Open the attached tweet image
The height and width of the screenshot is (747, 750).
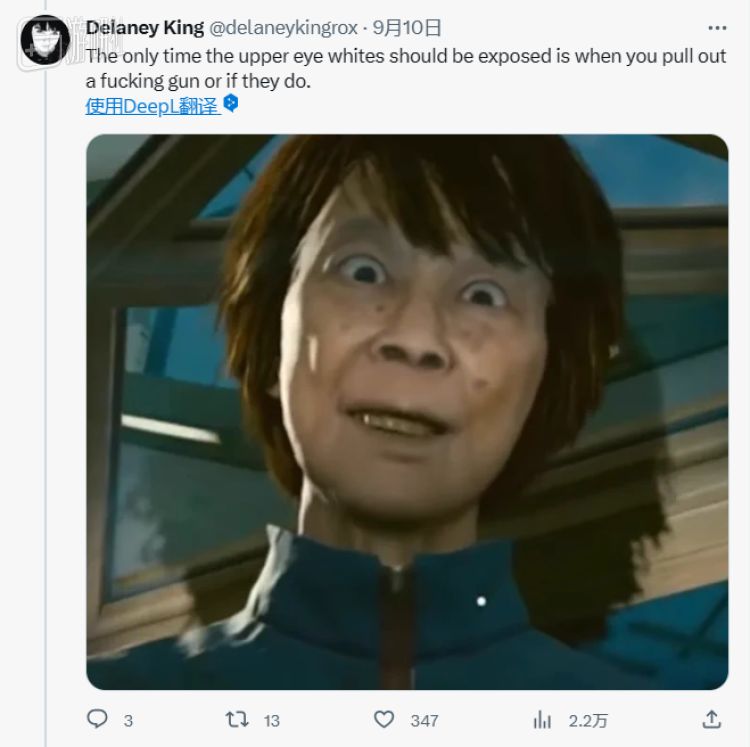407,411
